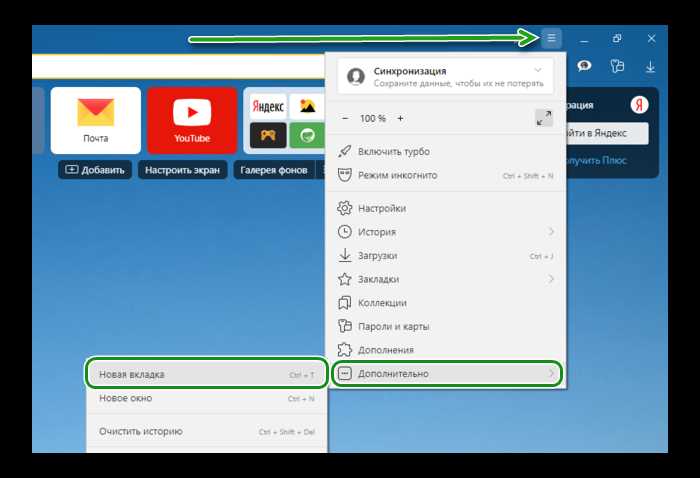This screenshot has width=700, height=478.
Task: Decrease zoom with the minus button
Action: tap(346, 118)
